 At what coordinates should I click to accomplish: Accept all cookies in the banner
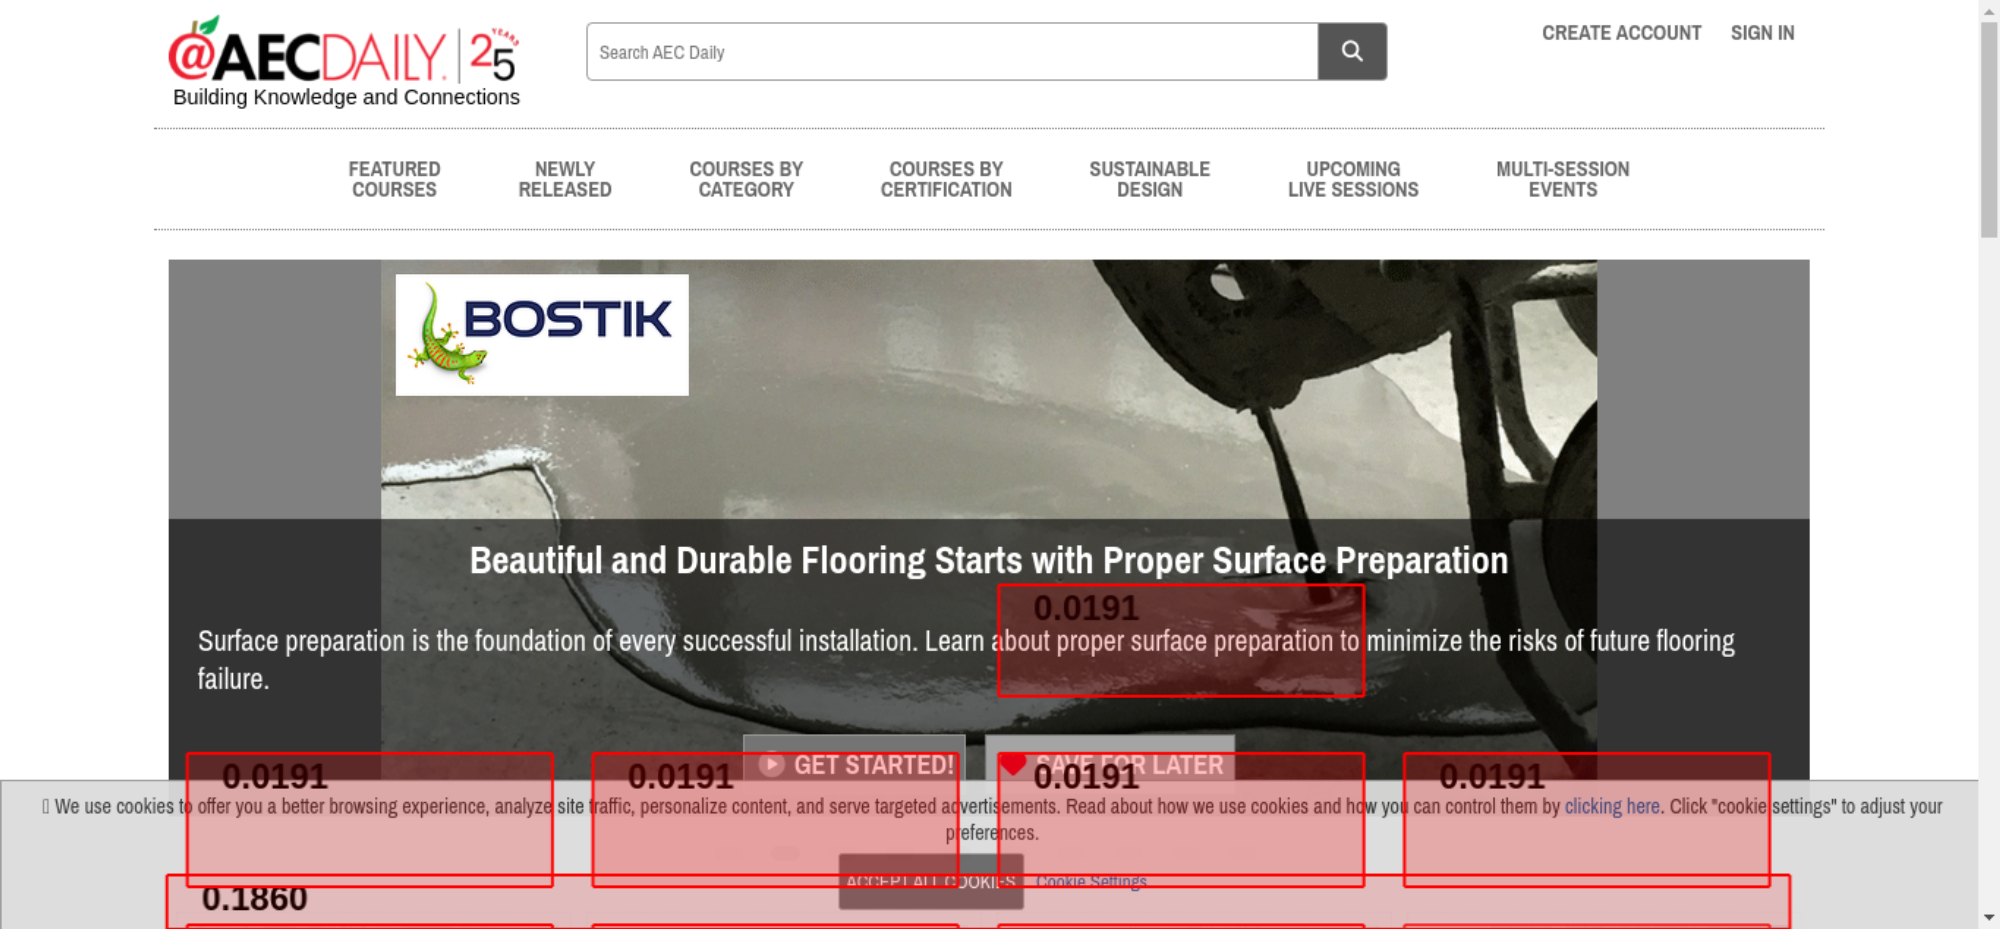point(931,881)
